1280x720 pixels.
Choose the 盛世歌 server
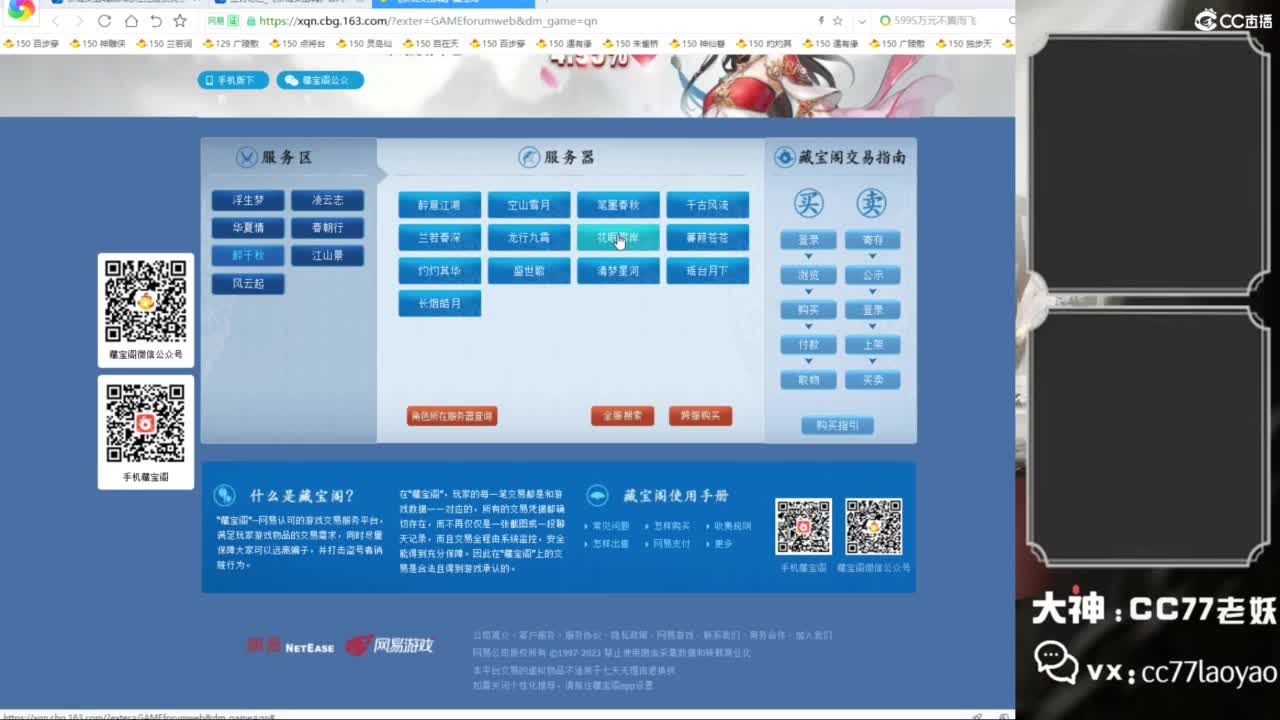pyautogui.click(x=529, y=271)
